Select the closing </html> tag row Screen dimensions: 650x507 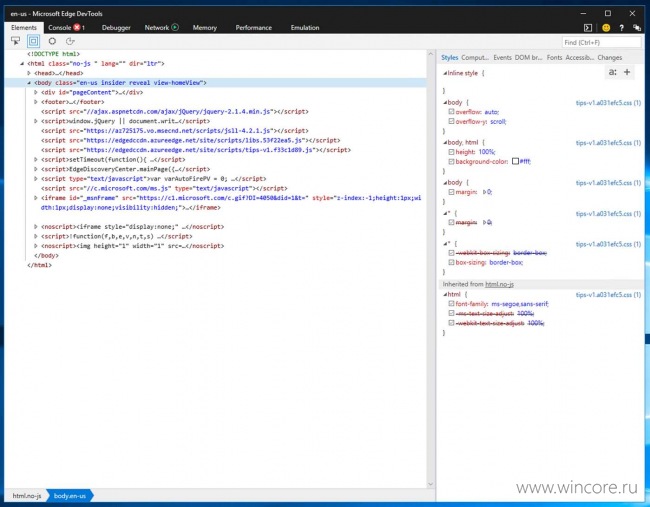(x=39, y=265)
